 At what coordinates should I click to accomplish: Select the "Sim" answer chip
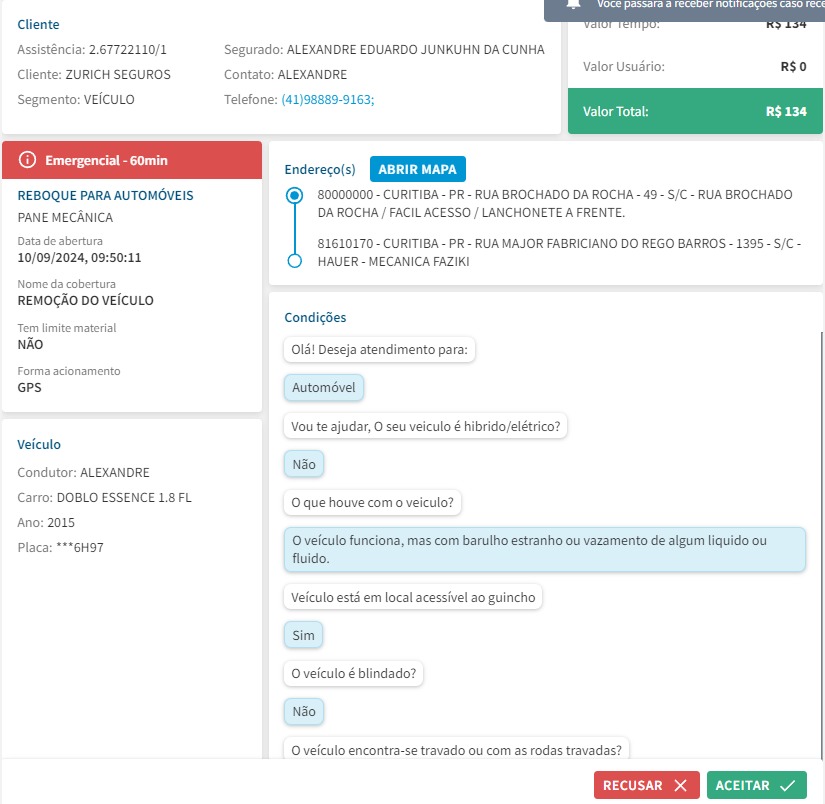point(303,636)
